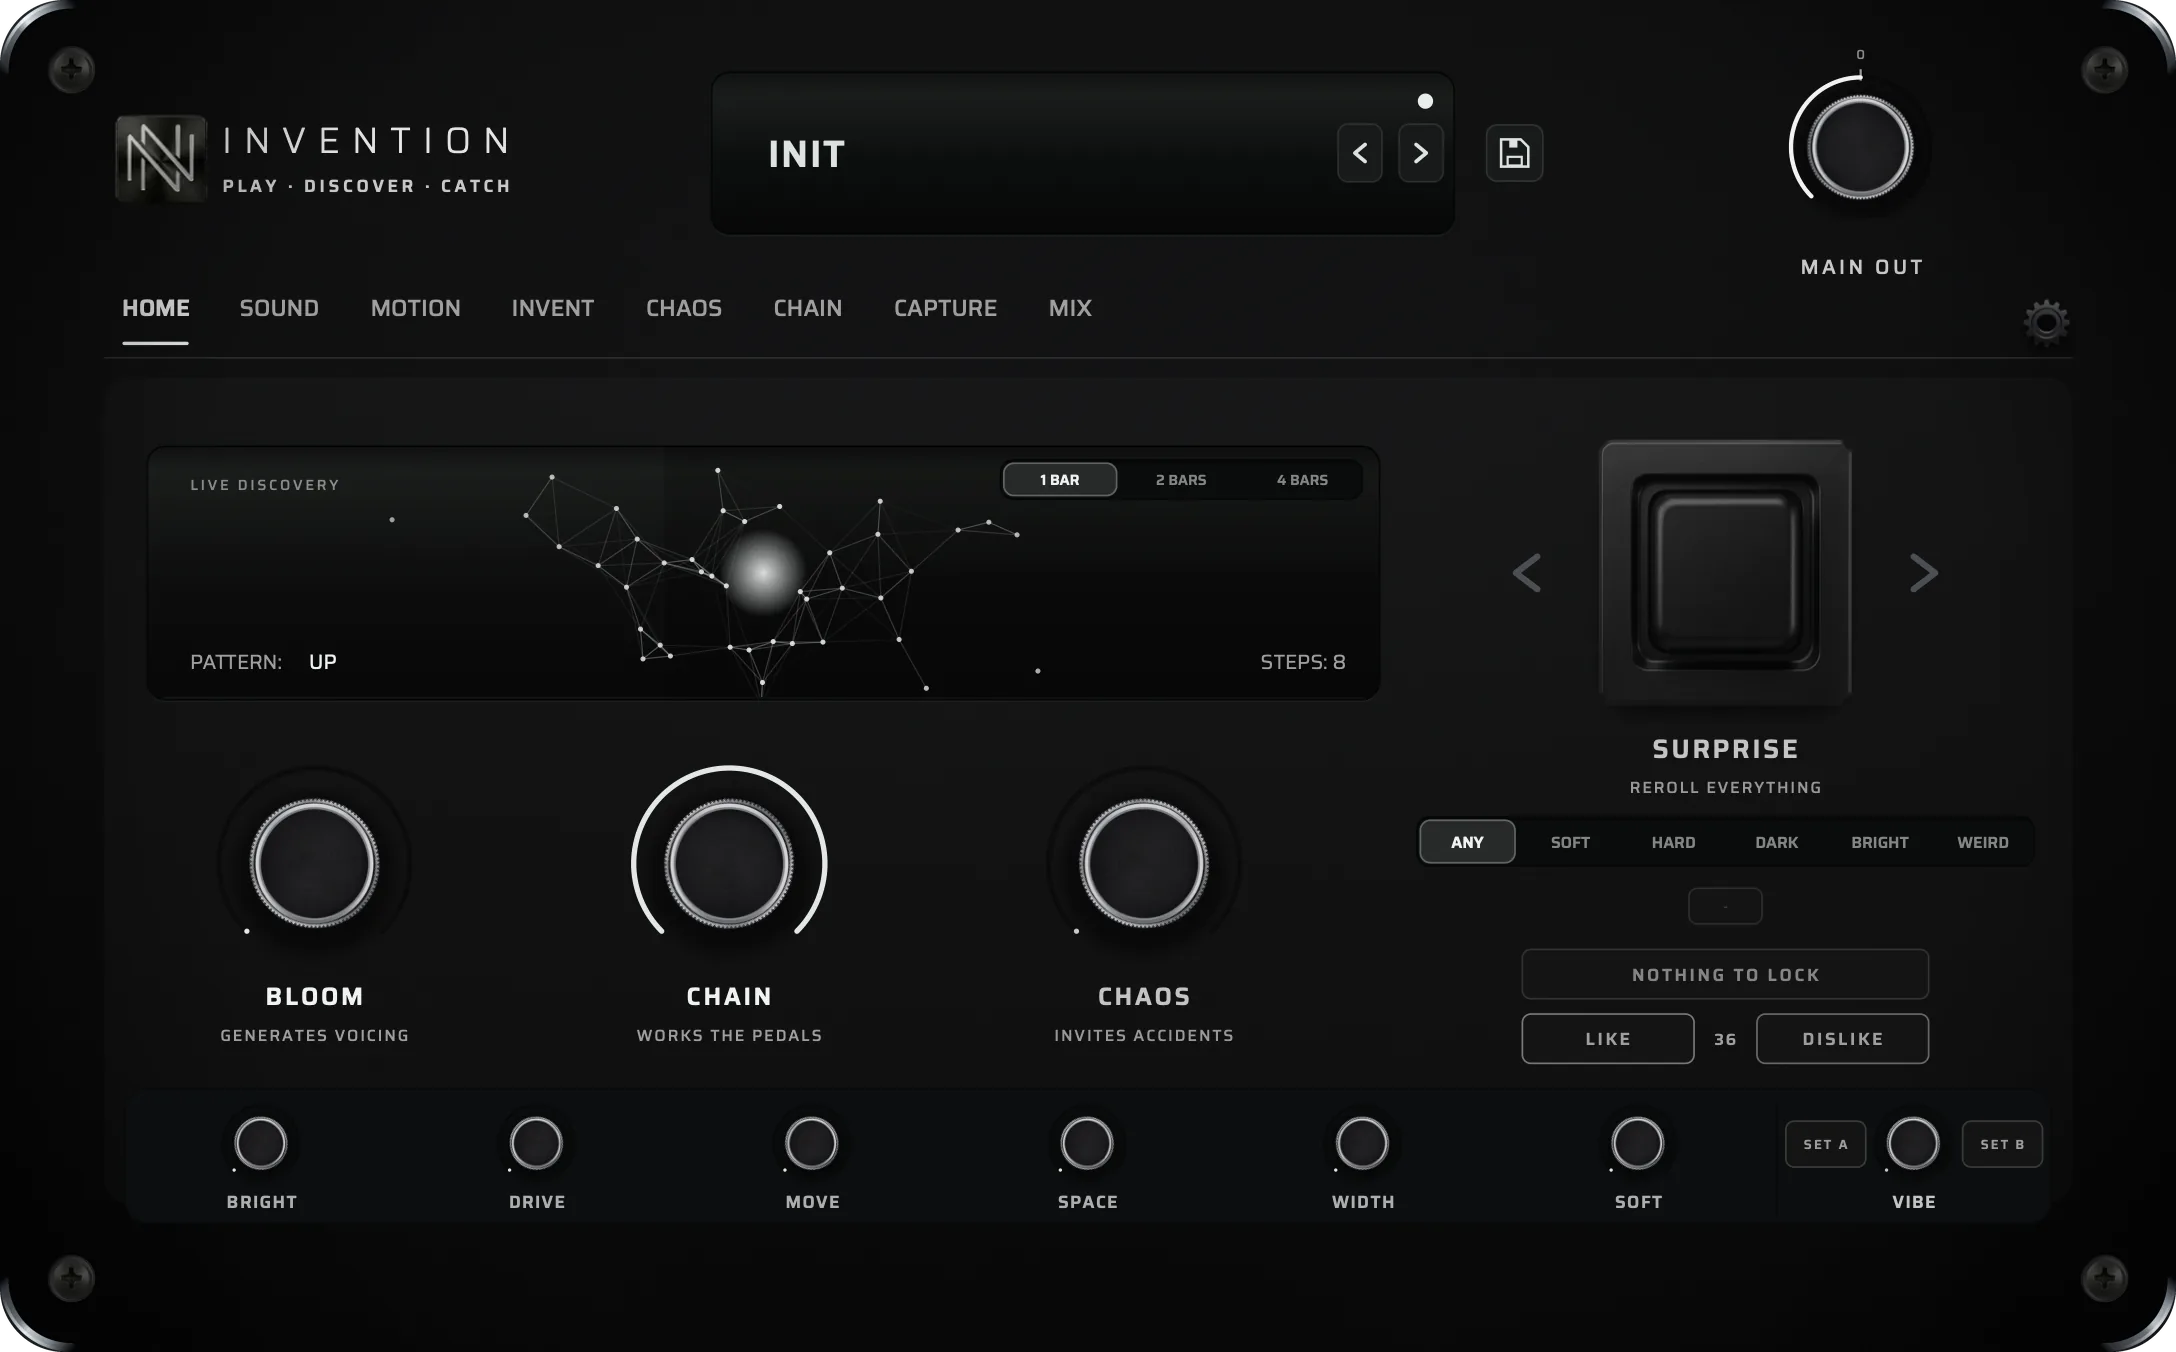The width and height of the screenshot is (2176, 1352).
Task: Click right arrow beside Surprise pad
Action: [x=1924, y=573]
